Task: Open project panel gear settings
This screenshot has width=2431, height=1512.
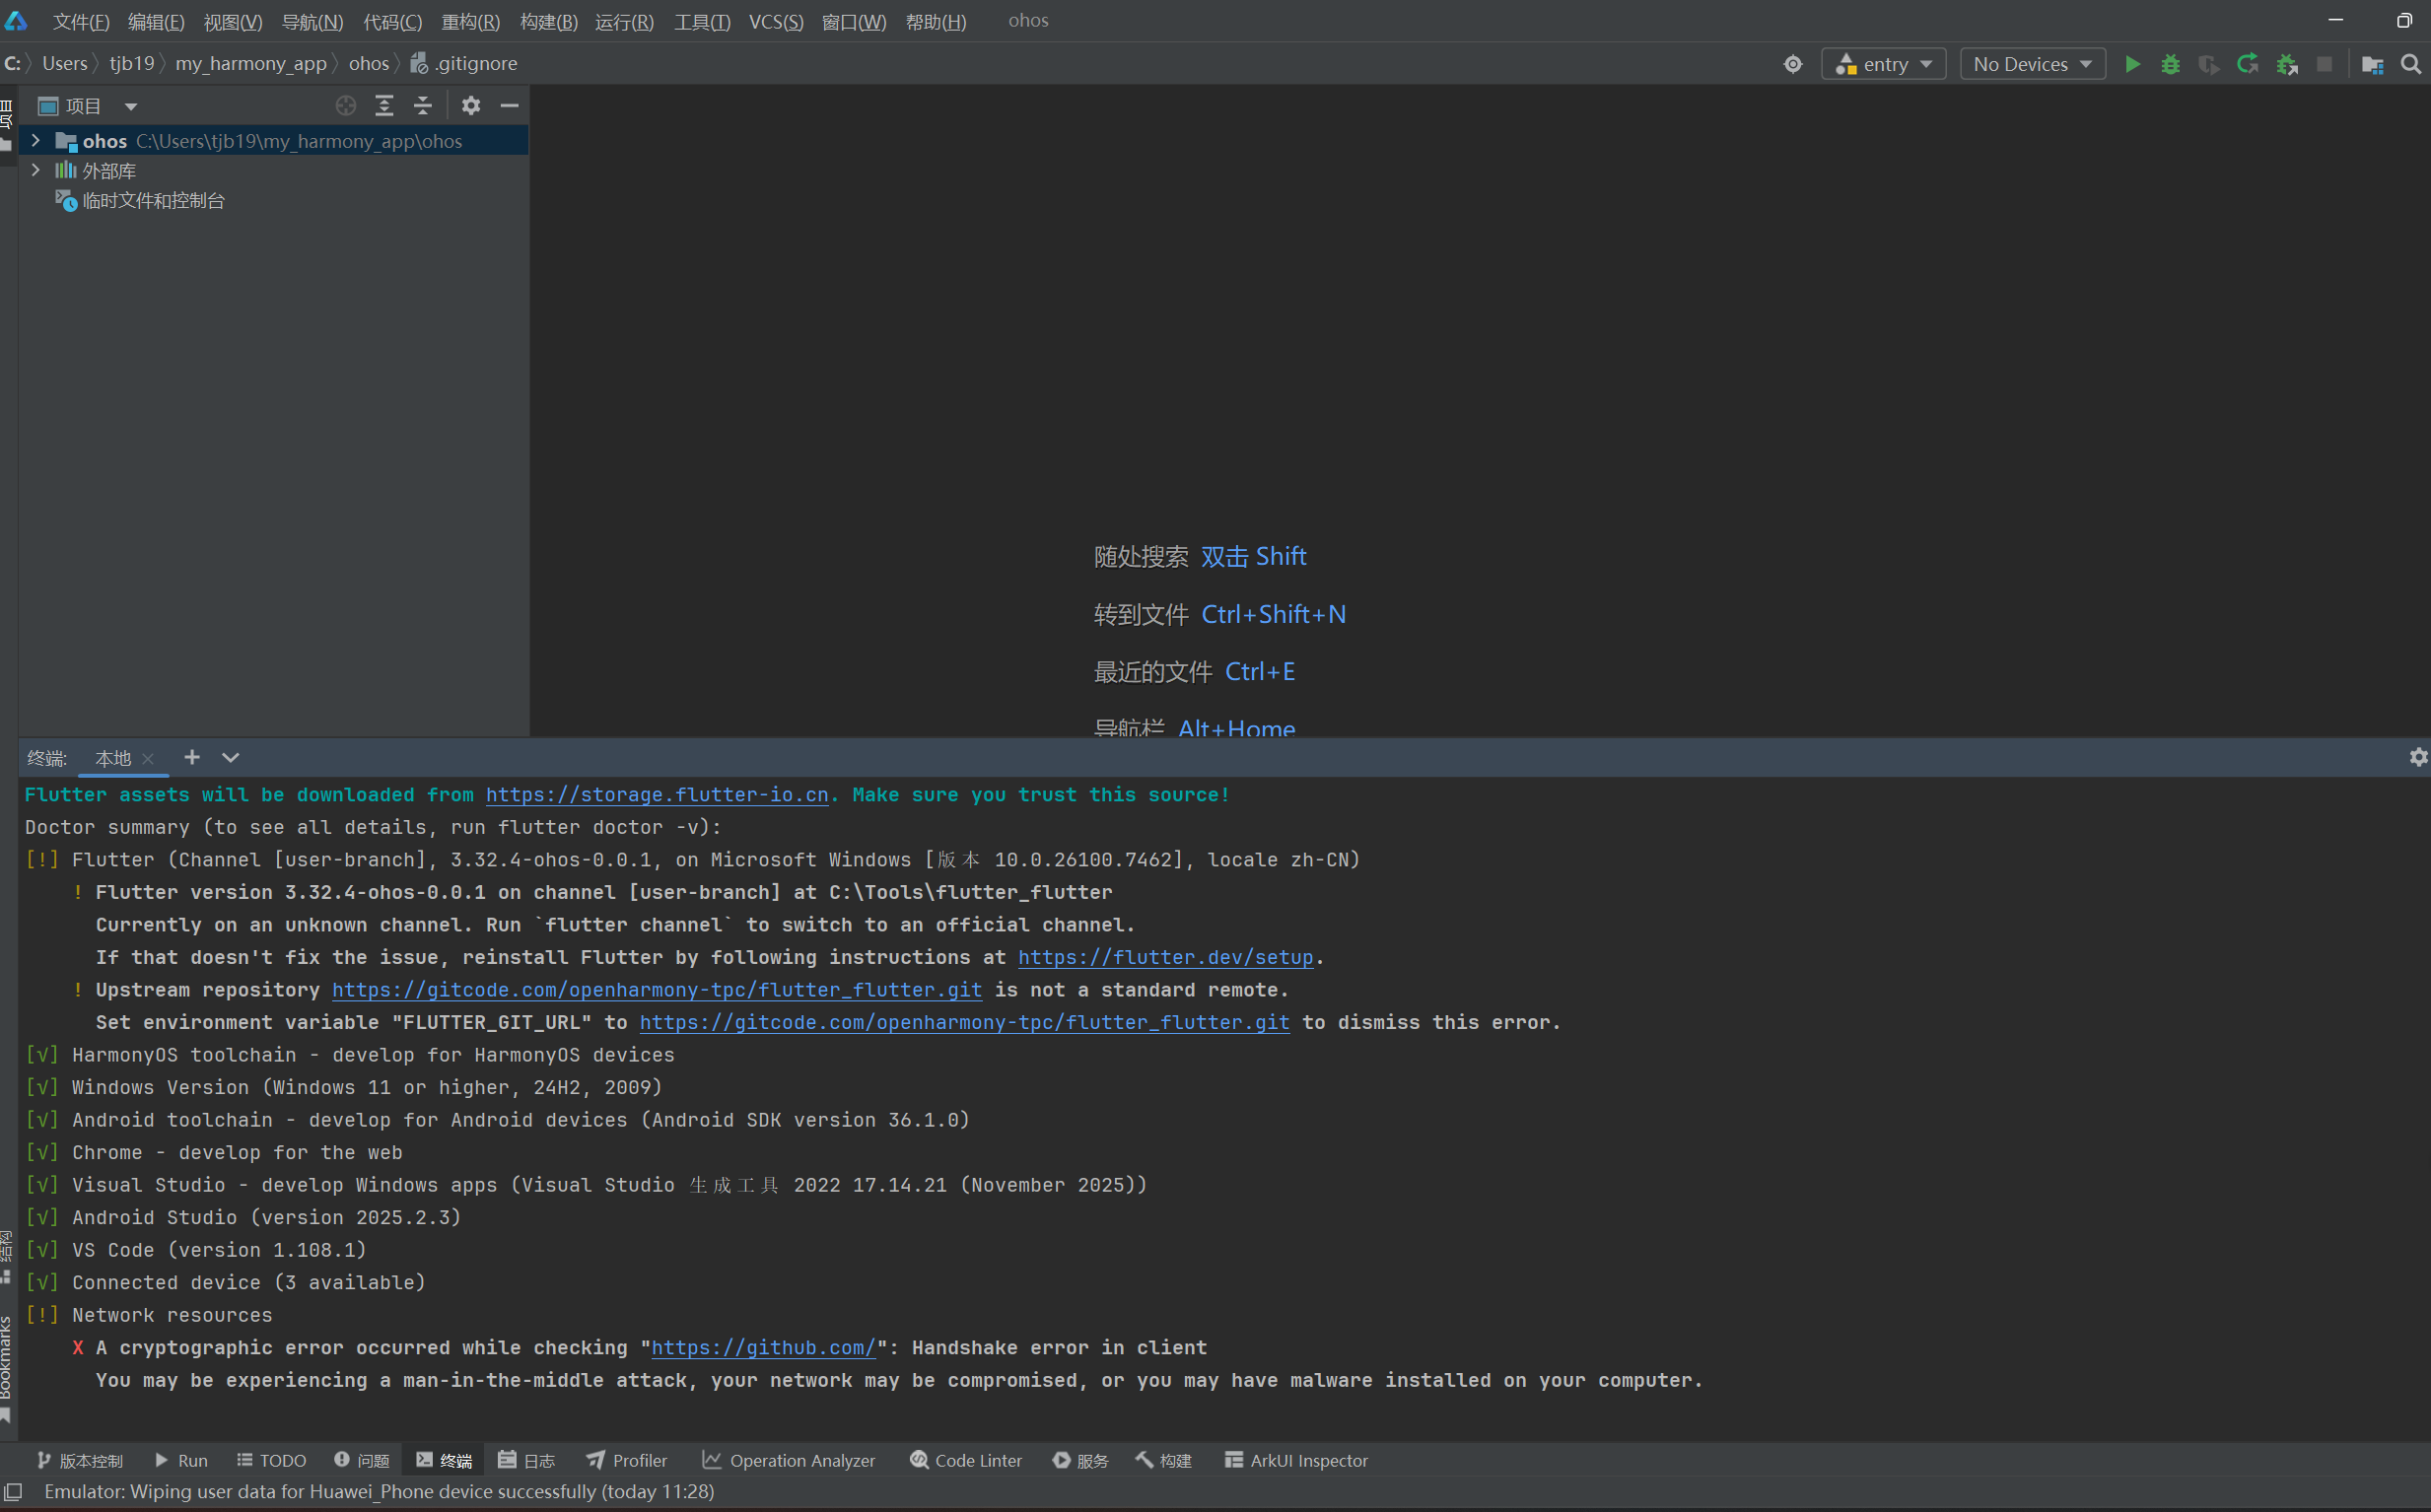Action: 471,106
